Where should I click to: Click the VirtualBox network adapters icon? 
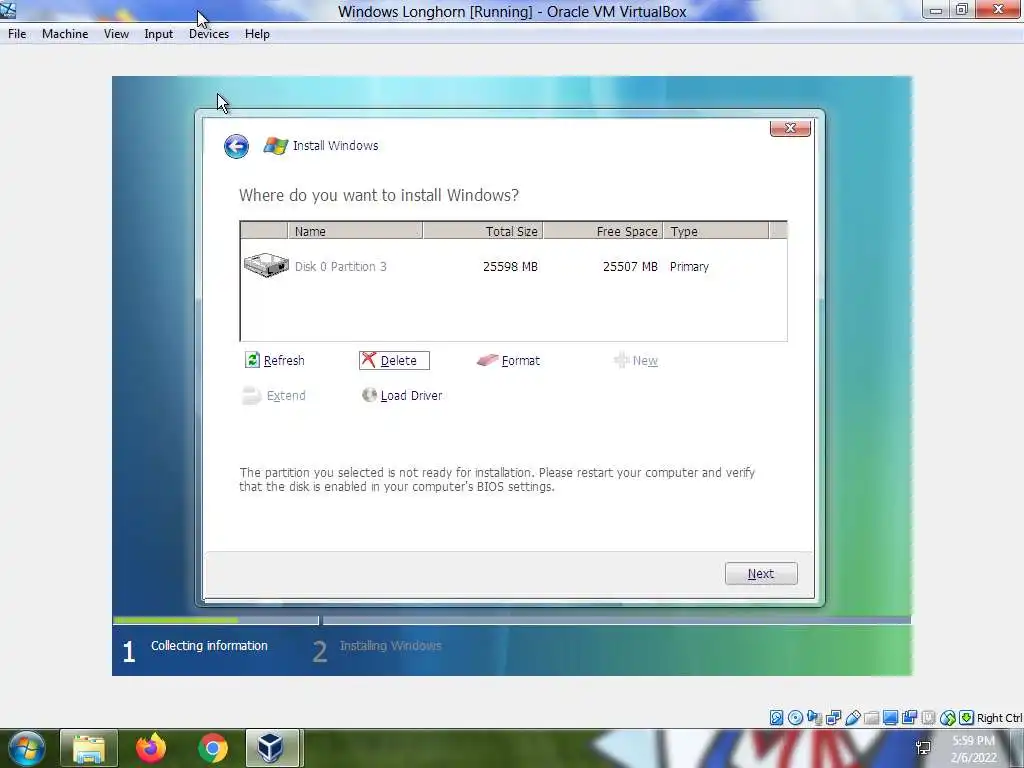(833, 718)
